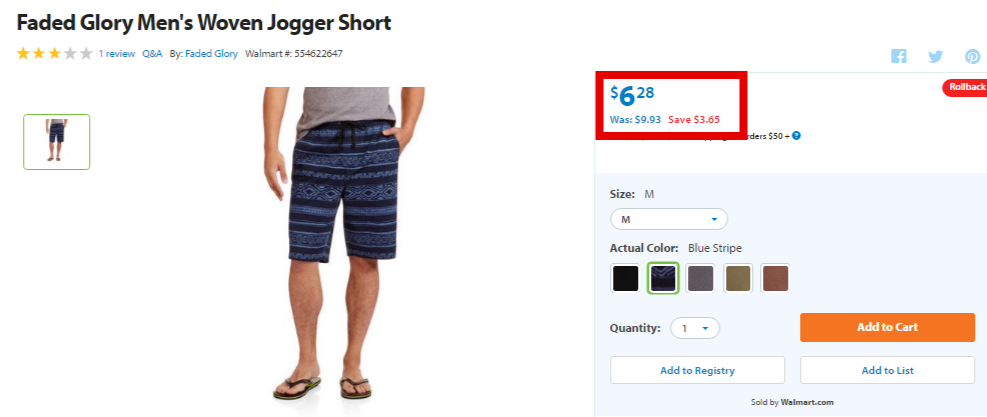
Task: Pin product using Pinterest icon
Action: (973, 57)
